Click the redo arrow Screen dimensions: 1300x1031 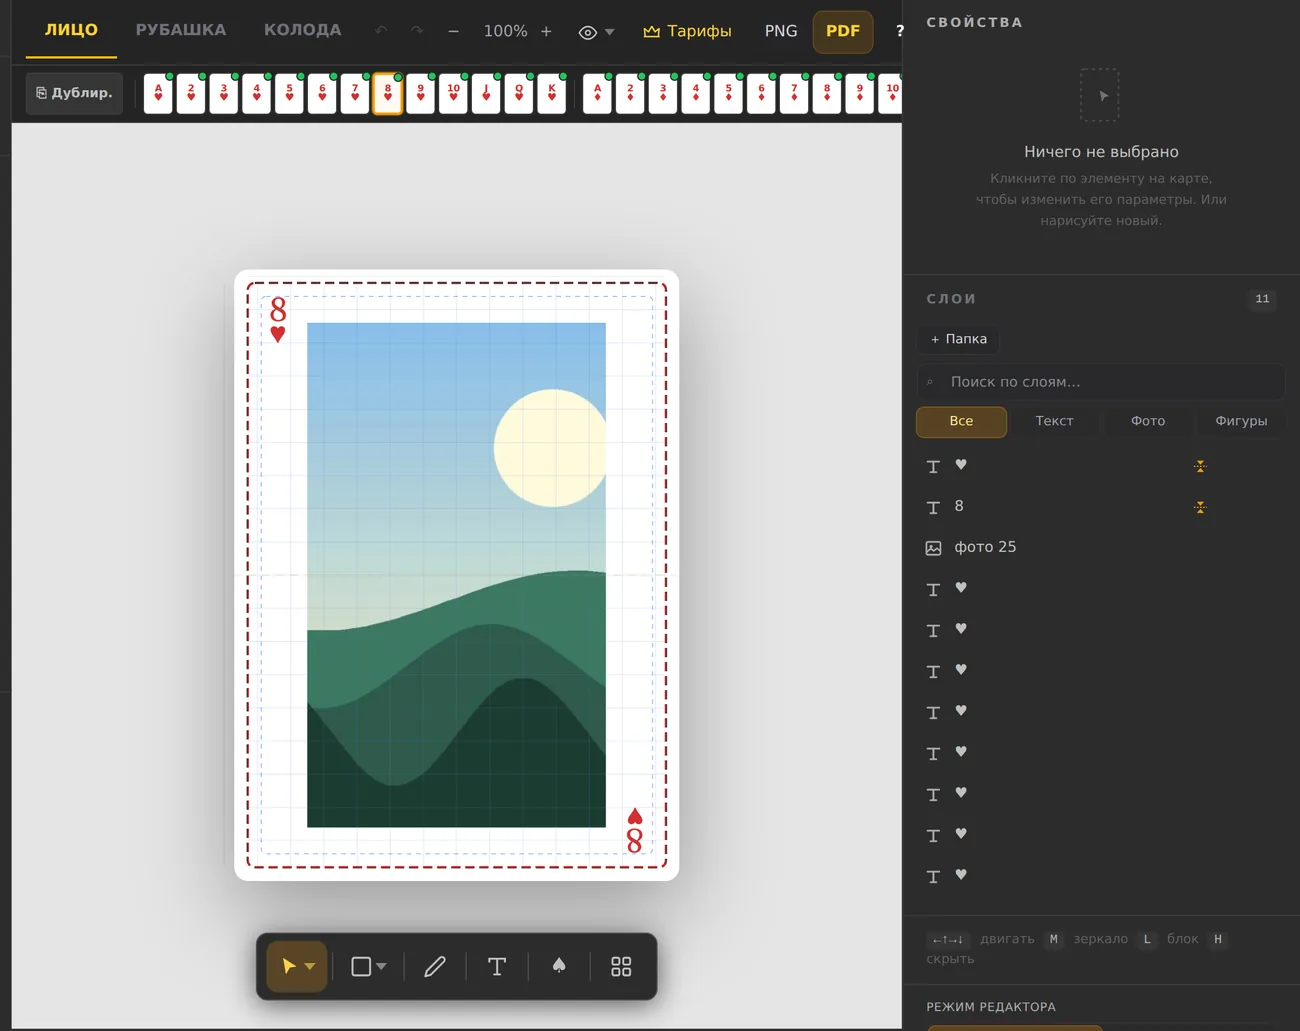coord(417,31)
